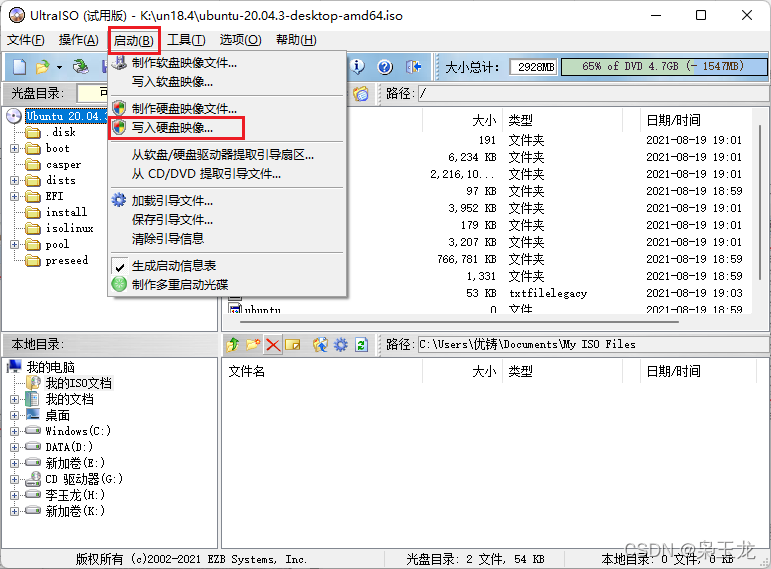The width and height of the screenshot is (771, 569).
Task: Click the Open CD/DVD toolbar icon
Action: 81,66
